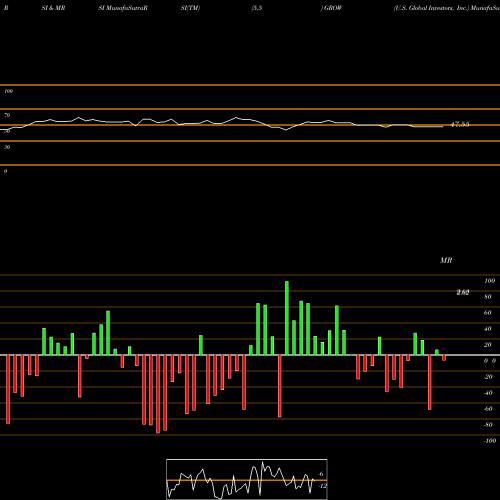Click 'U.S. Global Investors, Inc.' header text
500x500 pixels.
[x=432, y=8]
